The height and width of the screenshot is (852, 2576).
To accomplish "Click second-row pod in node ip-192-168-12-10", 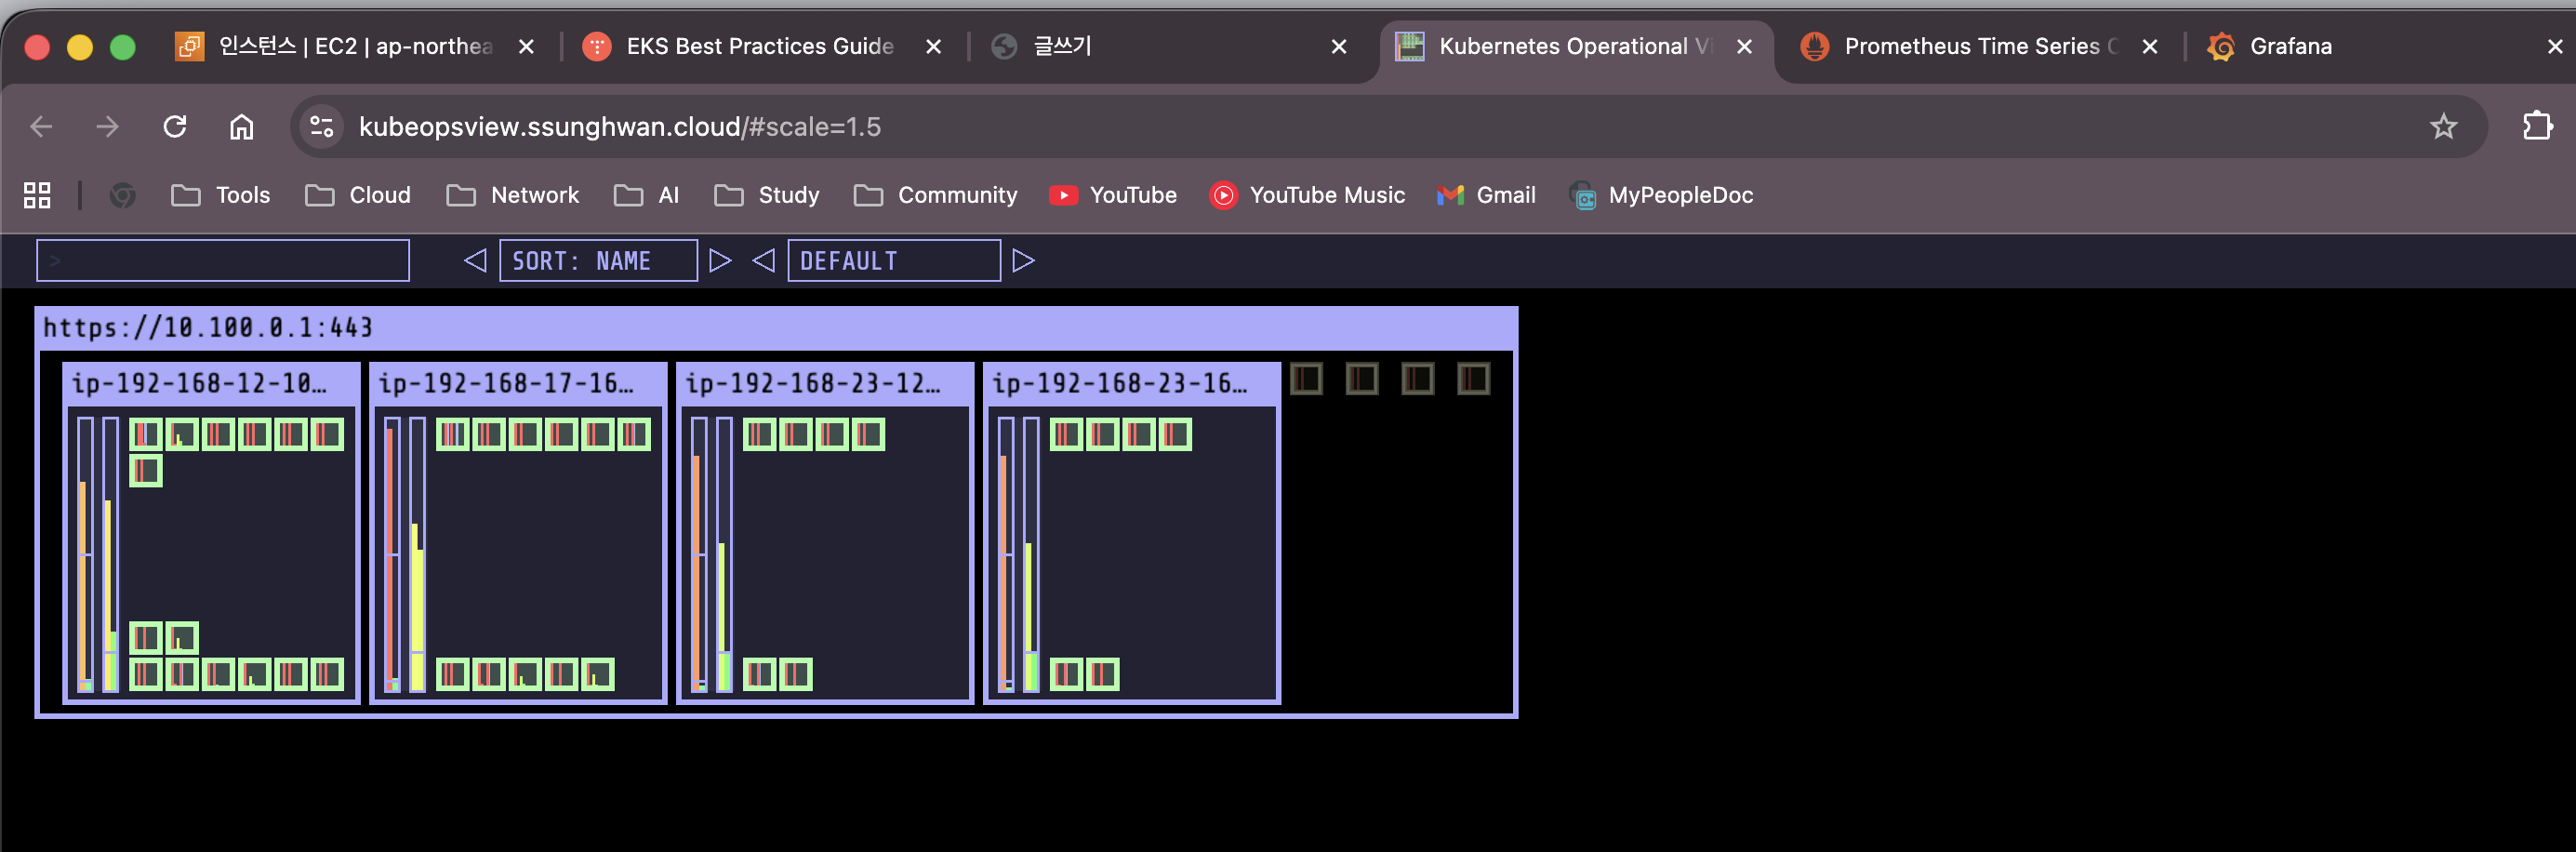I will click(146, 471).
